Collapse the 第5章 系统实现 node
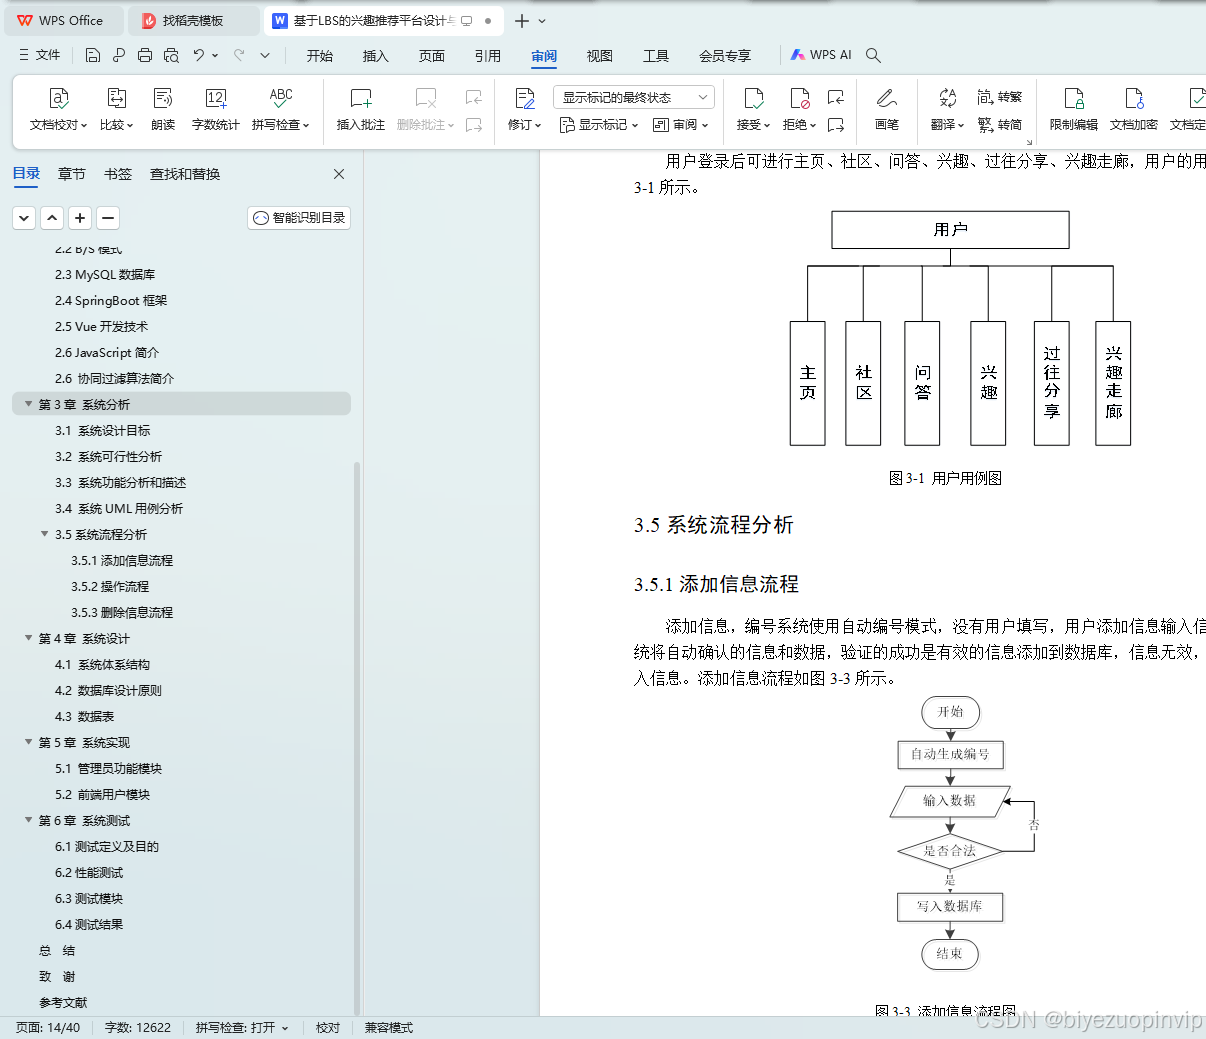Viewport: 1206px width, 1039px height. click(x=28, y=742)
